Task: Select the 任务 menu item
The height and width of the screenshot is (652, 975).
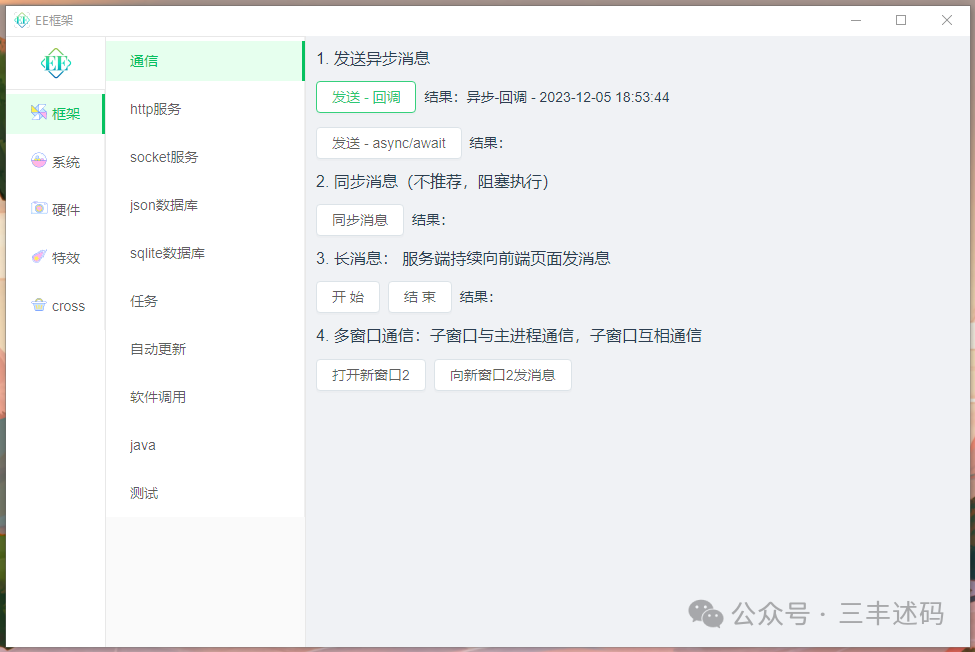Action: tap(205, 301)
